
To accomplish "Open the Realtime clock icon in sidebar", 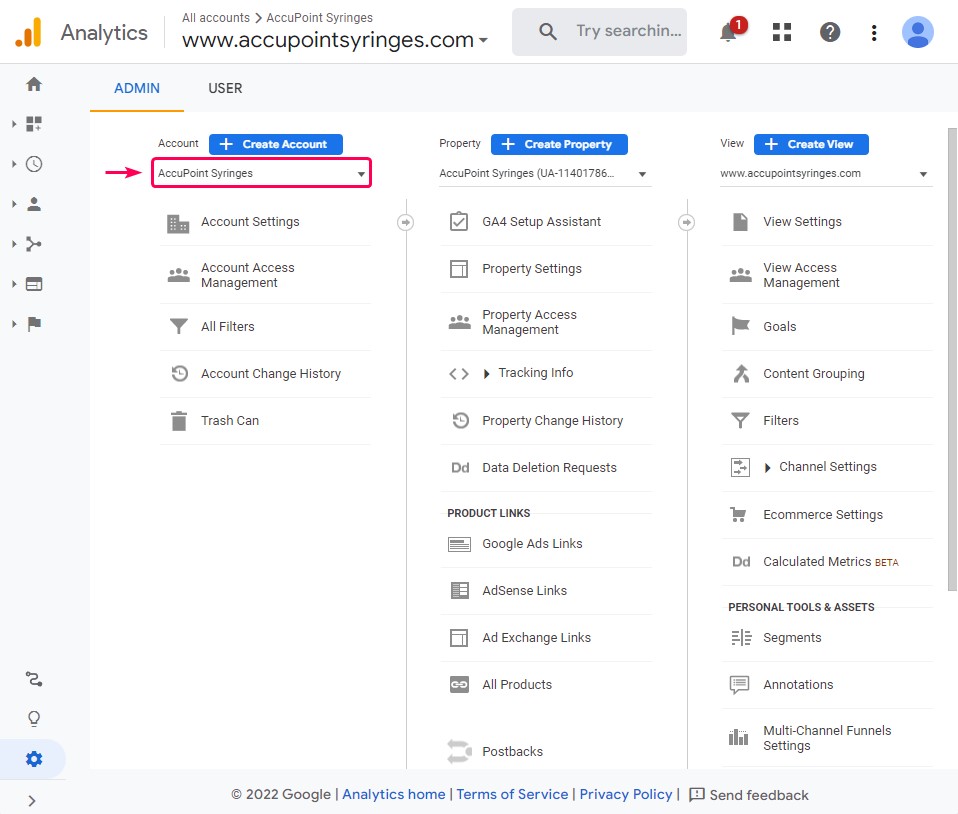I will [x=34, y=164].
